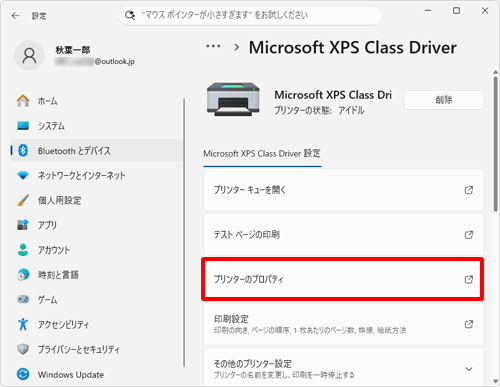
Task: Open プライバシーとセキュリティ shield icon
Action: [23, 349]
